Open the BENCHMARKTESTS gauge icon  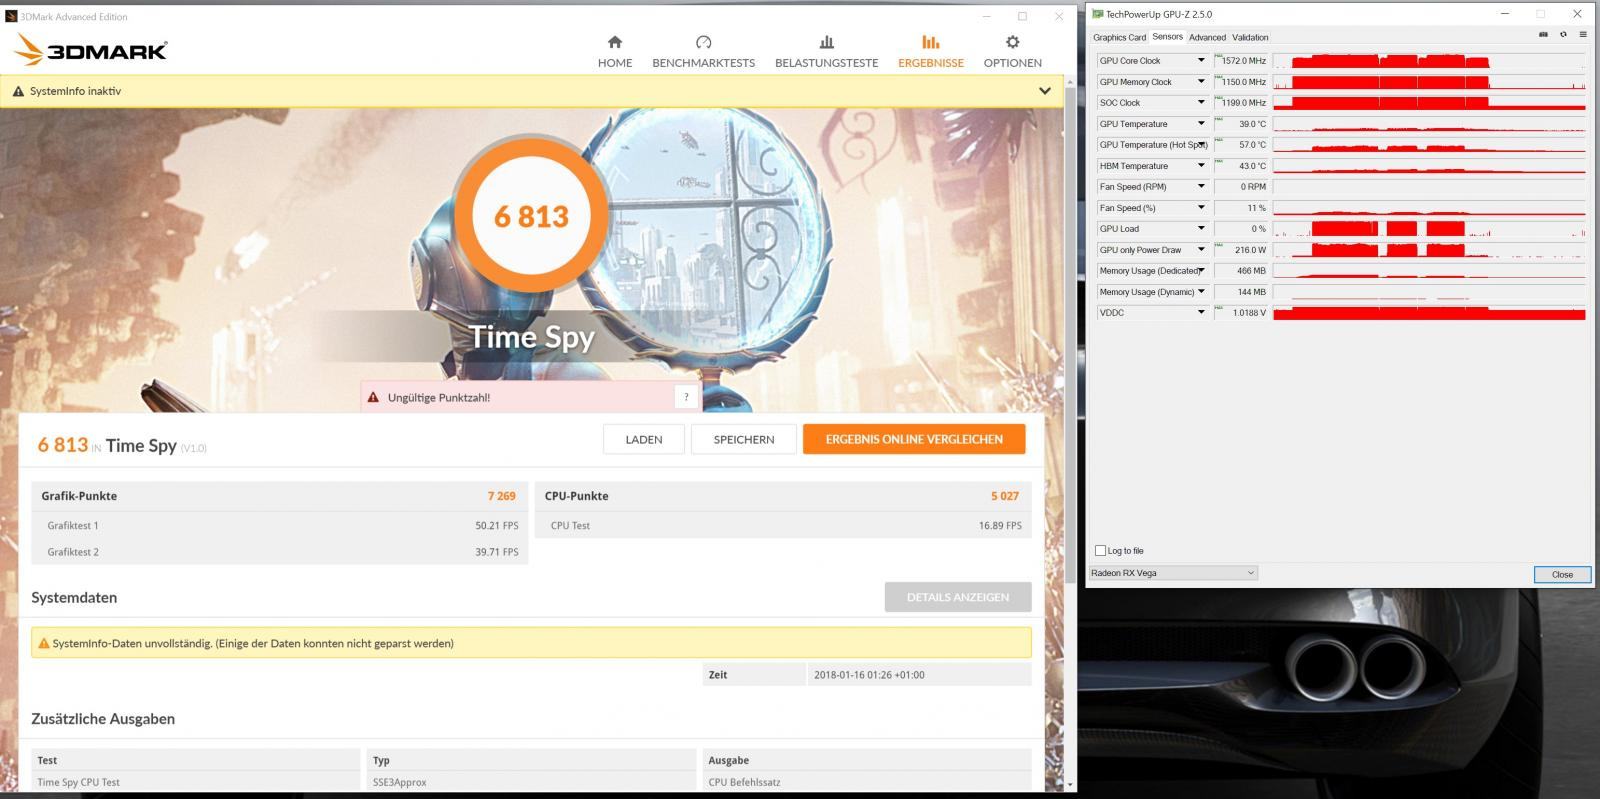pyautogui.click(x=703, y=42)
